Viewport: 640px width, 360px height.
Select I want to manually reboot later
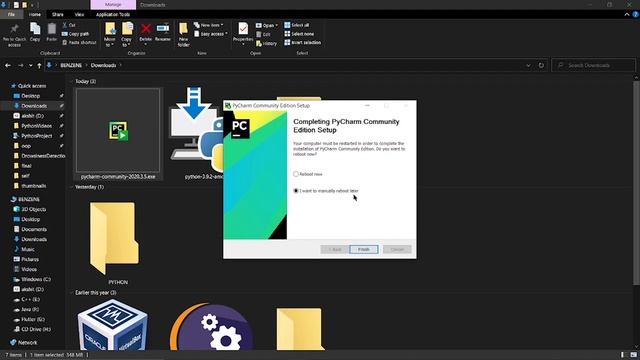point(296,191)
